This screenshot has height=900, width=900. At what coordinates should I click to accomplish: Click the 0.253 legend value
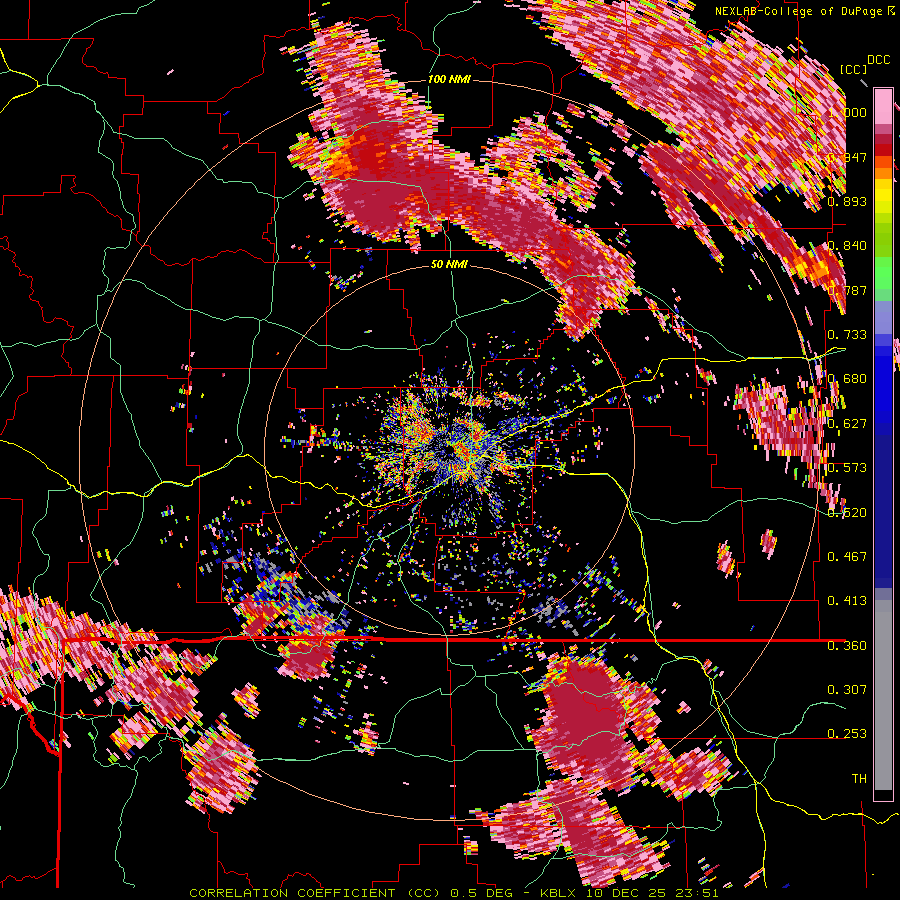[847, 734]
